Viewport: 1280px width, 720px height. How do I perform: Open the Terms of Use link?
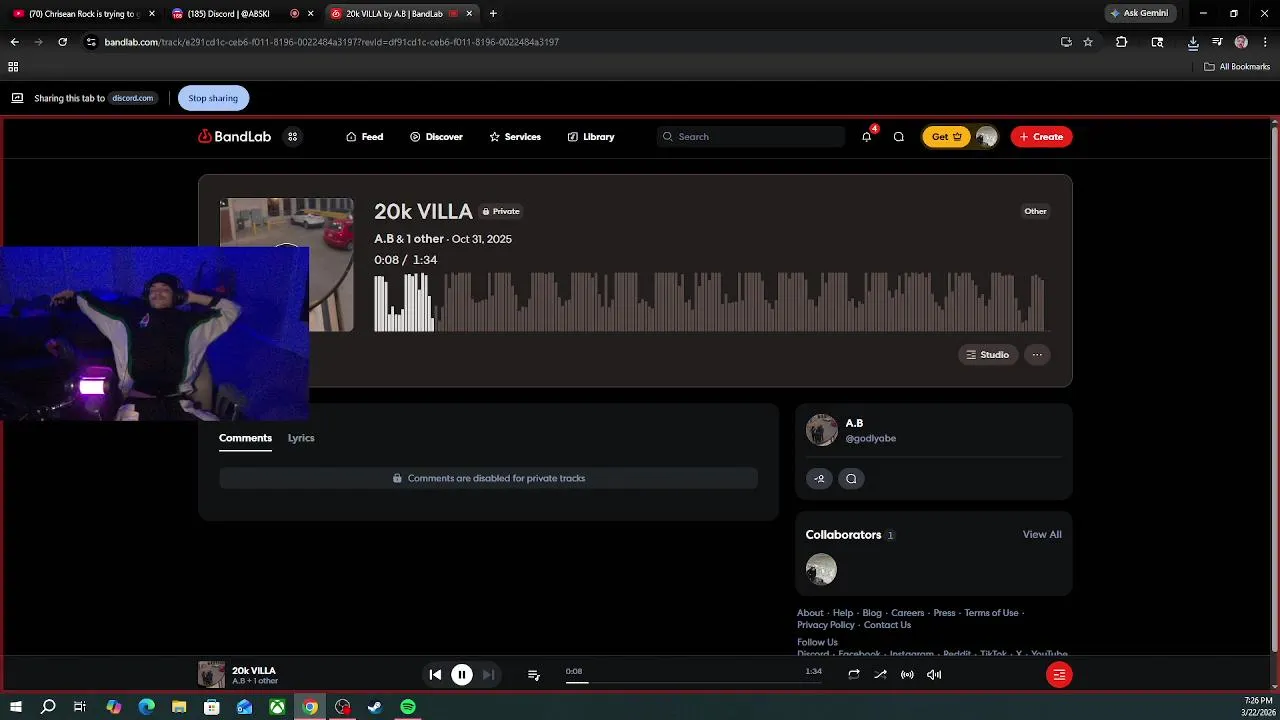[x=991, y=613]
